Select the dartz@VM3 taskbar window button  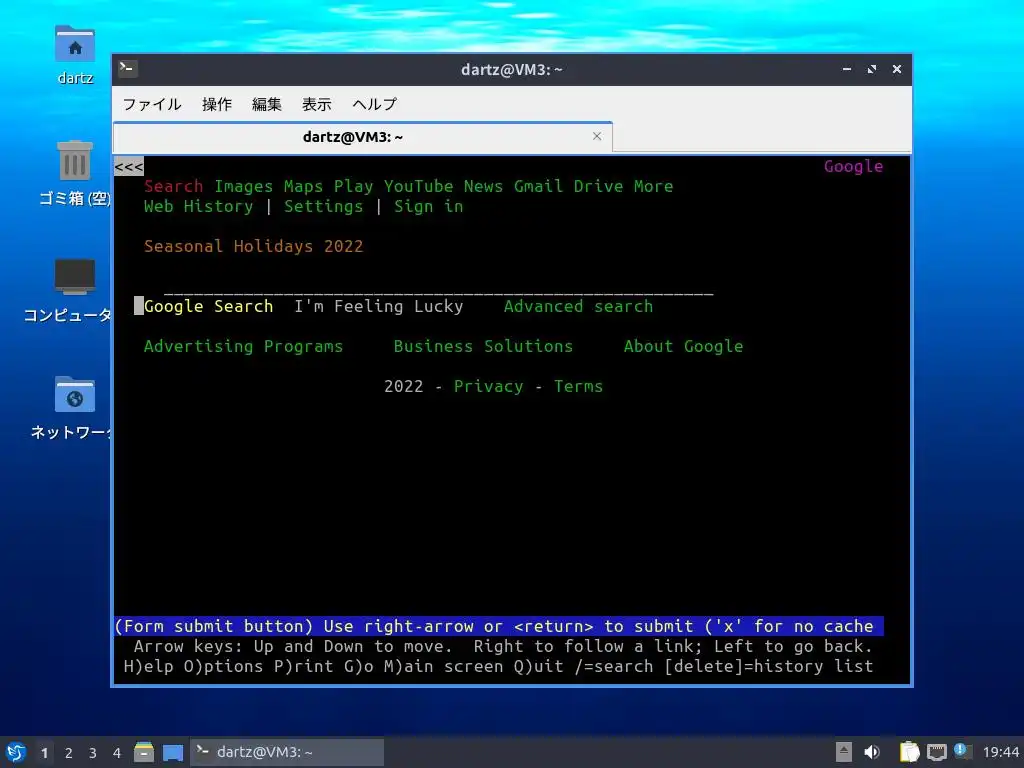(x=287, y=752)
